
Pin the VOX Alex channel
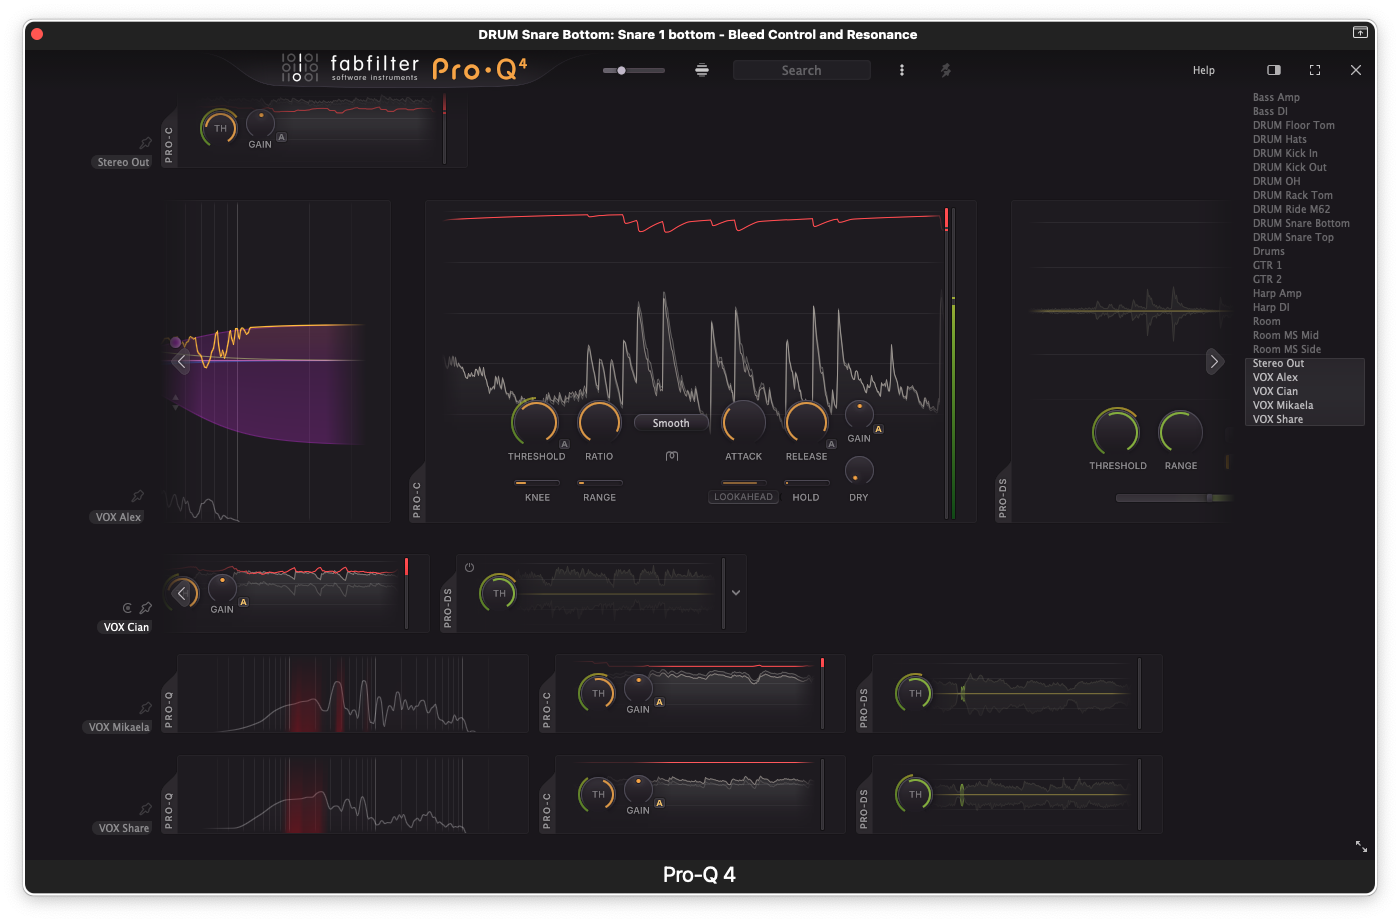click(138, 496)
